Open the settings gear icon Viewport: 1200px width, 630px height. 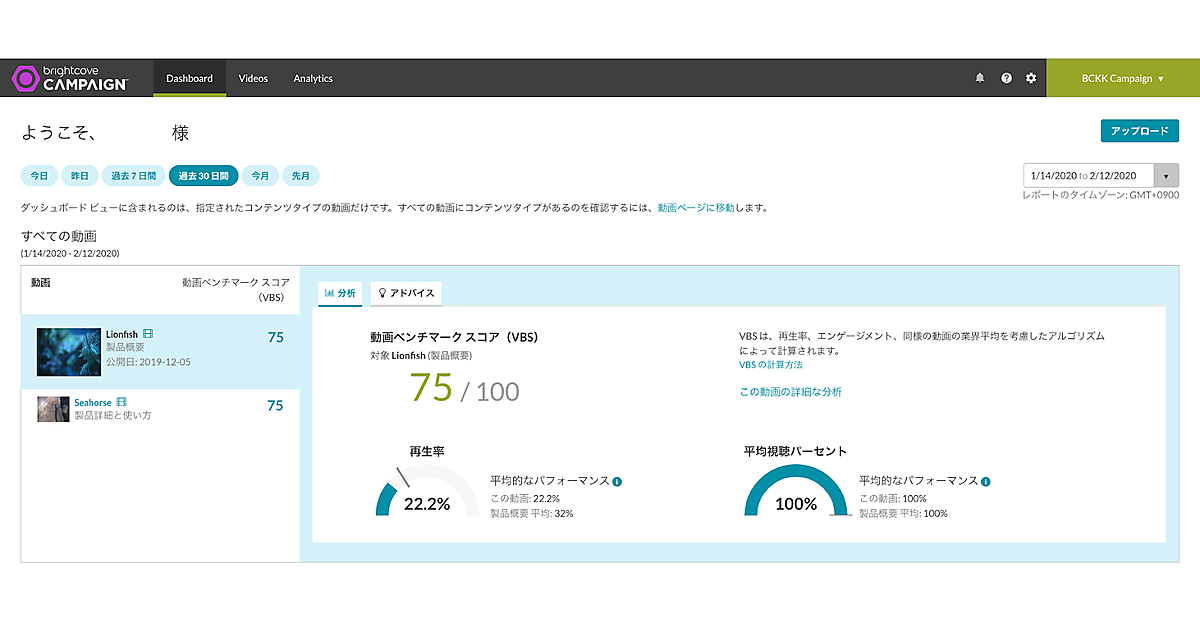tap(1031, 78)
